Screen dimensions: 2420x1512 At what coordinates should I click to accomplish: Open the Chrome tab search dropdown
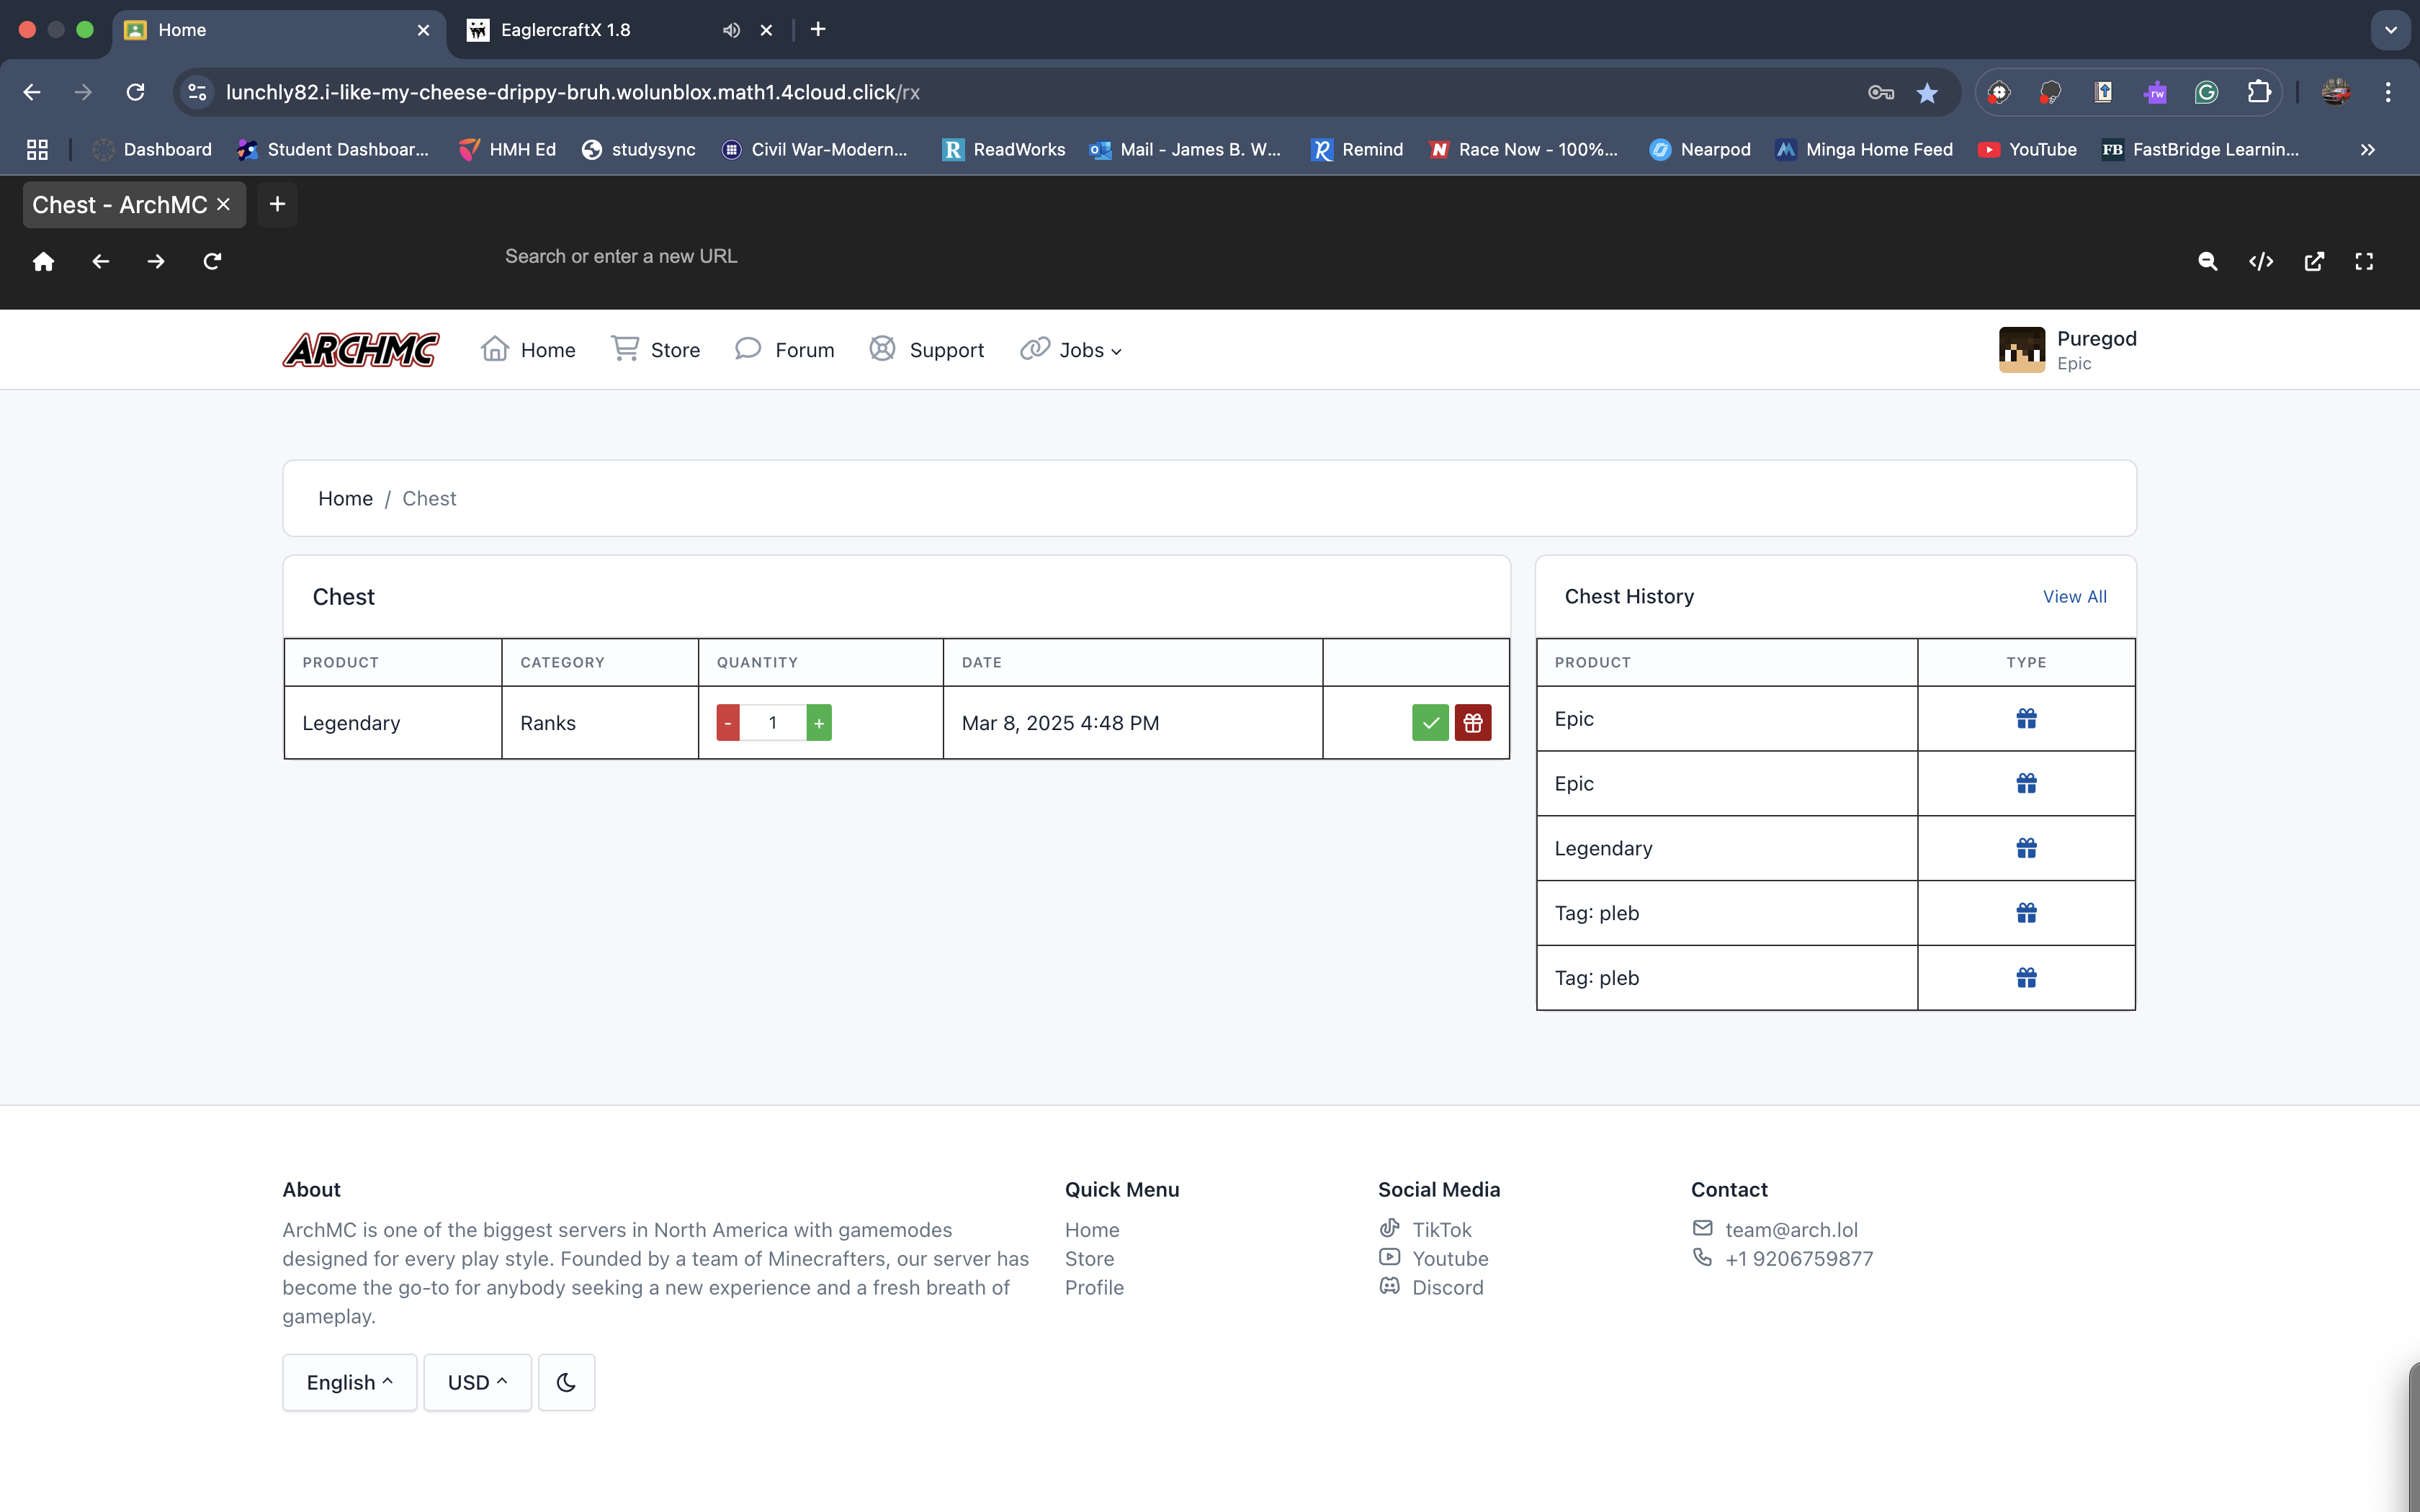[2391, 30]
